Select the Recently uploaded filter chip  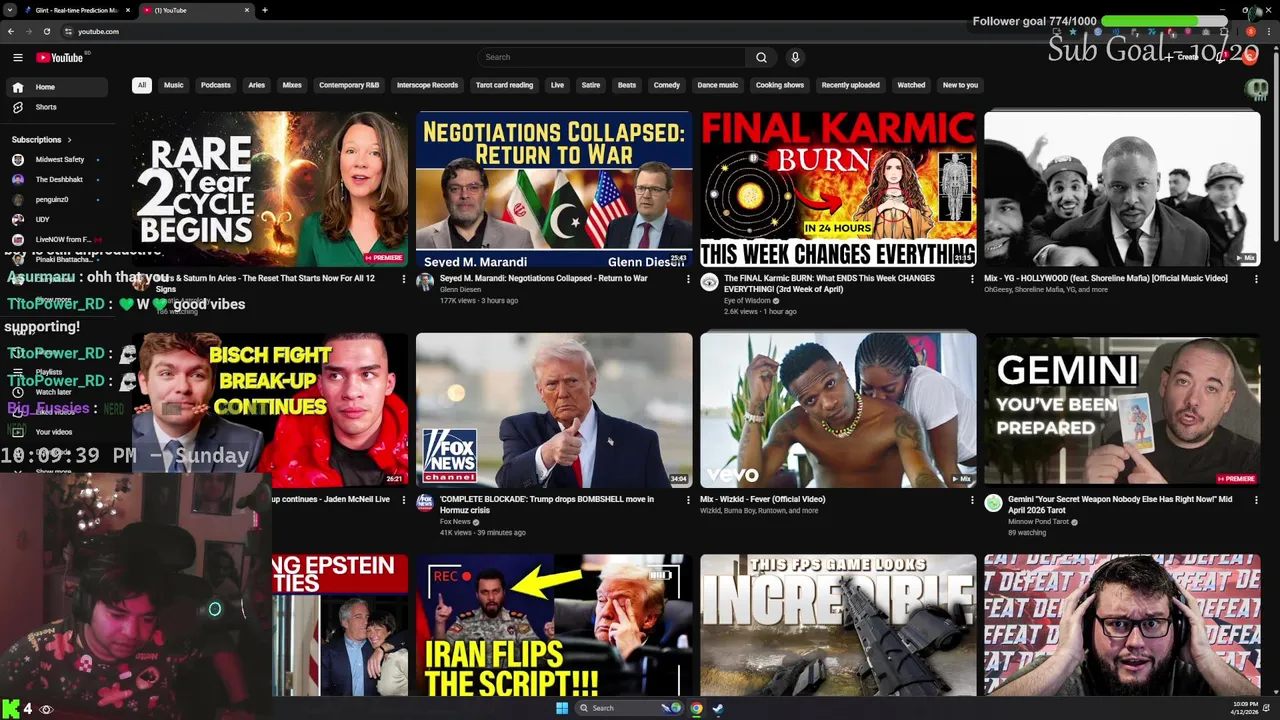pyautogui.click(x=851, y=85)
